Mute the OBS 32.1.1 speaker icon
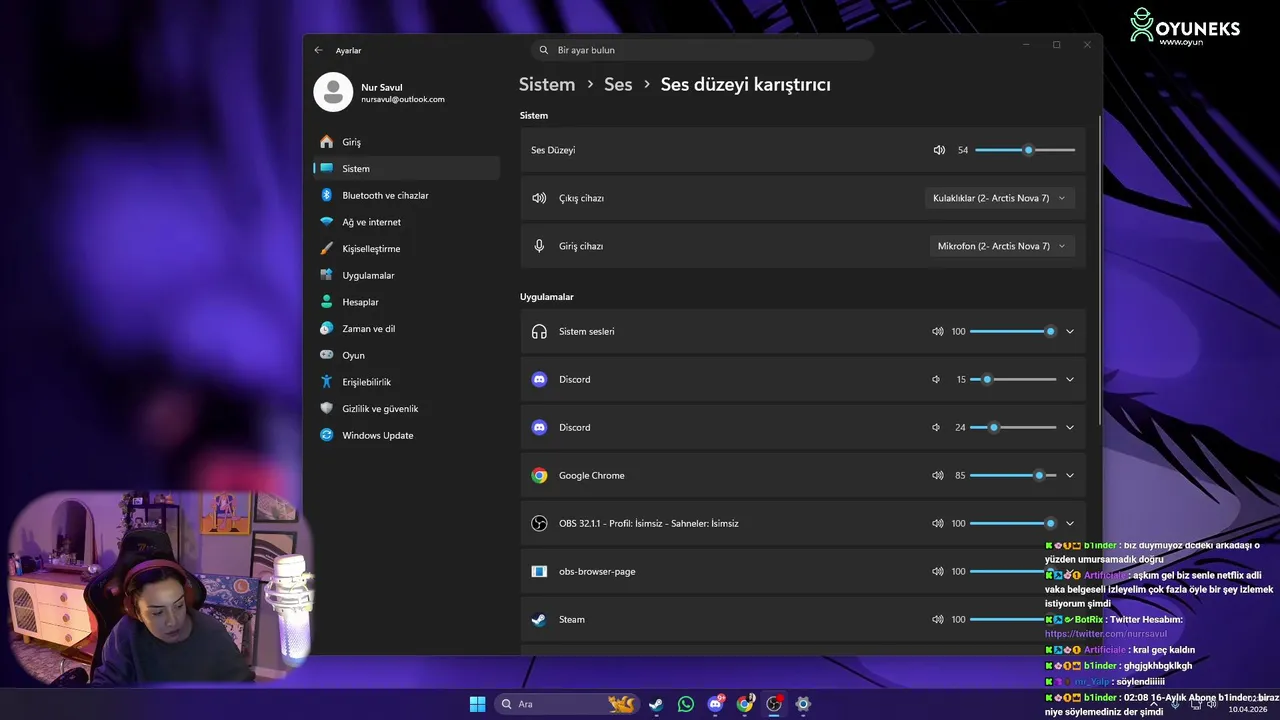Image resolution: width=1280 pixels, height=720 pixels. click(937, 523)
